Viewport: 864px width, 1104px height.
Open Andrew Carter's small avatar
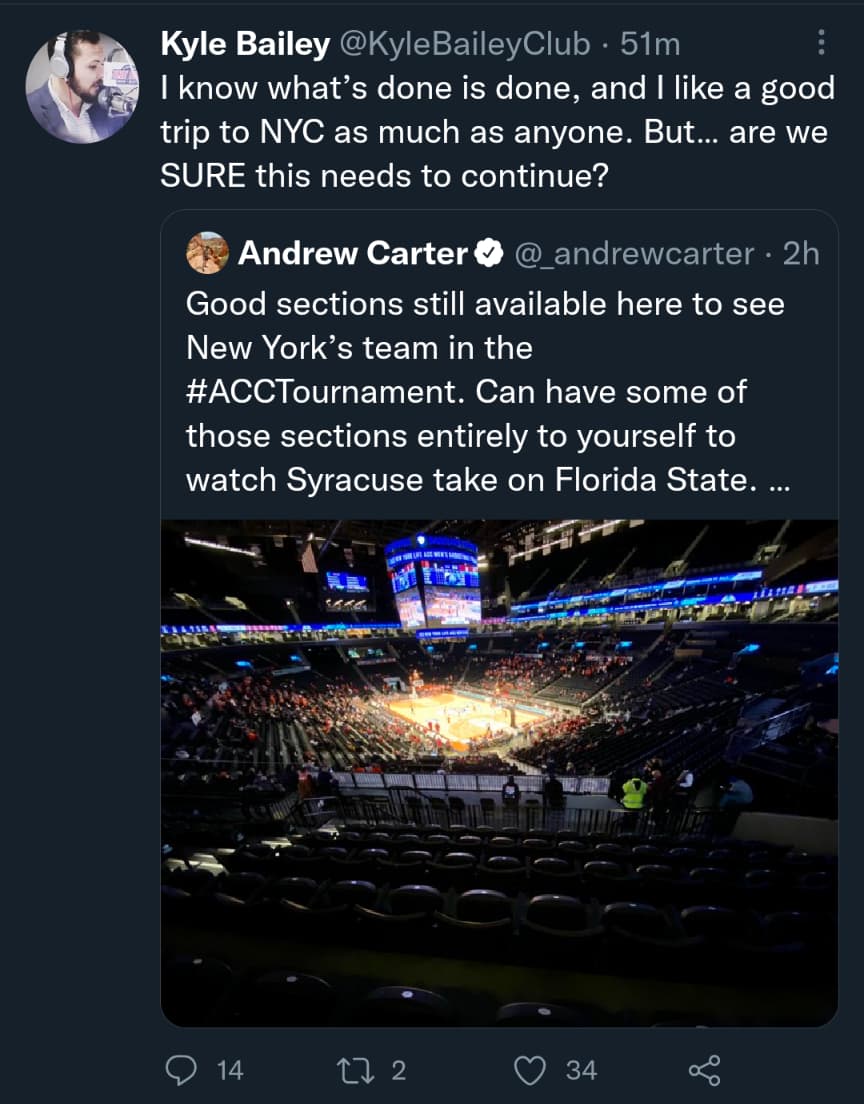pos(208,253)
